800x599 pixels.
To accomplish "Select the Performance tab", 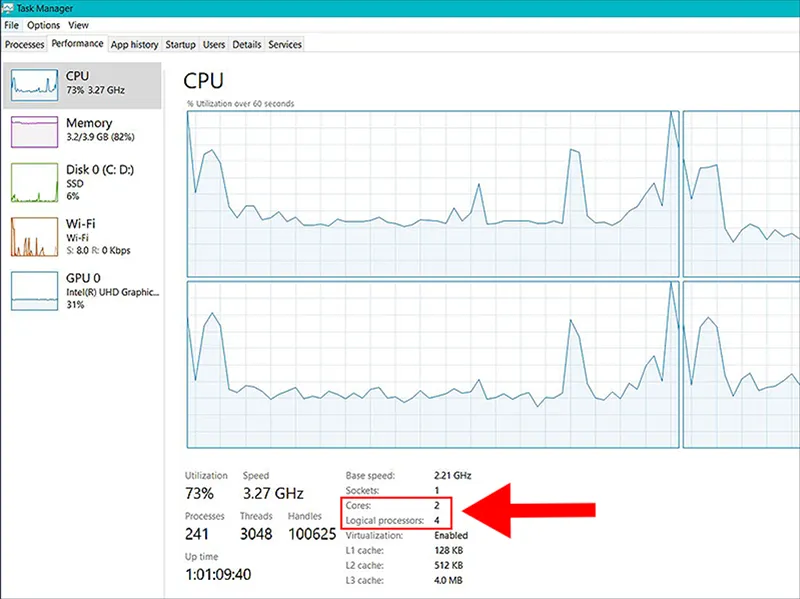I will click(x=78, y=43).
